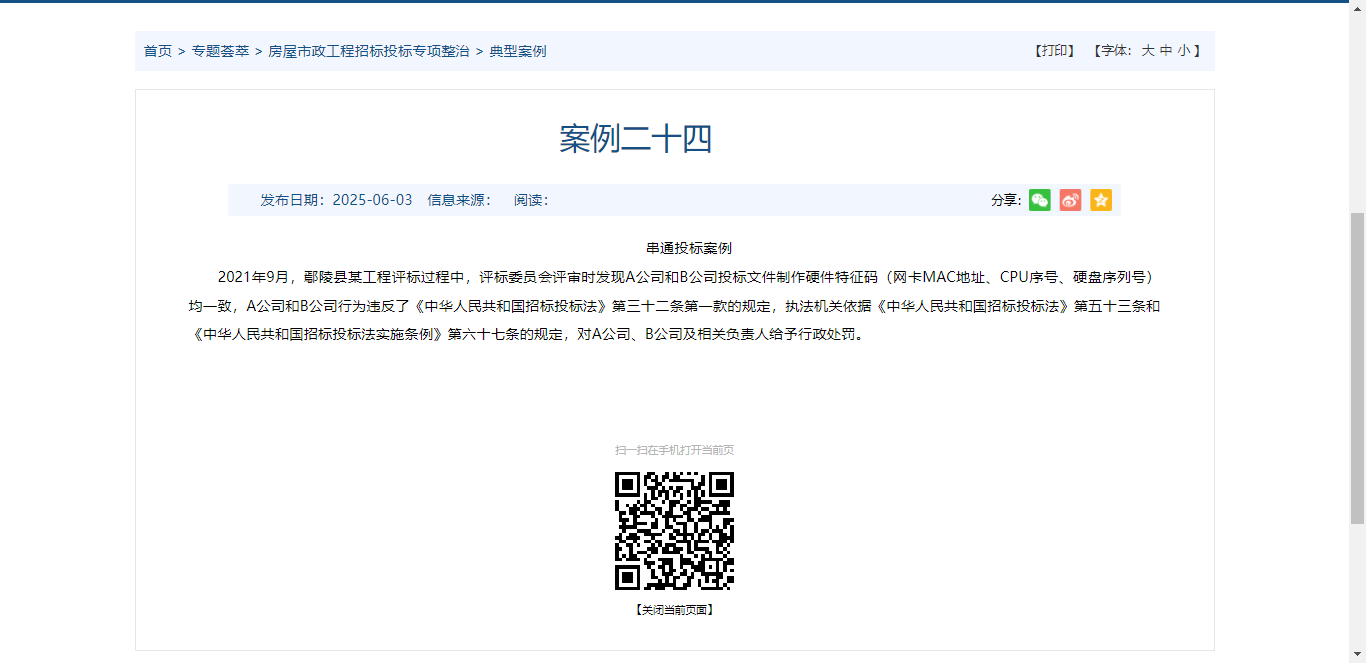Click the text 扫一扫在手机打开当前页

point(675,450)
